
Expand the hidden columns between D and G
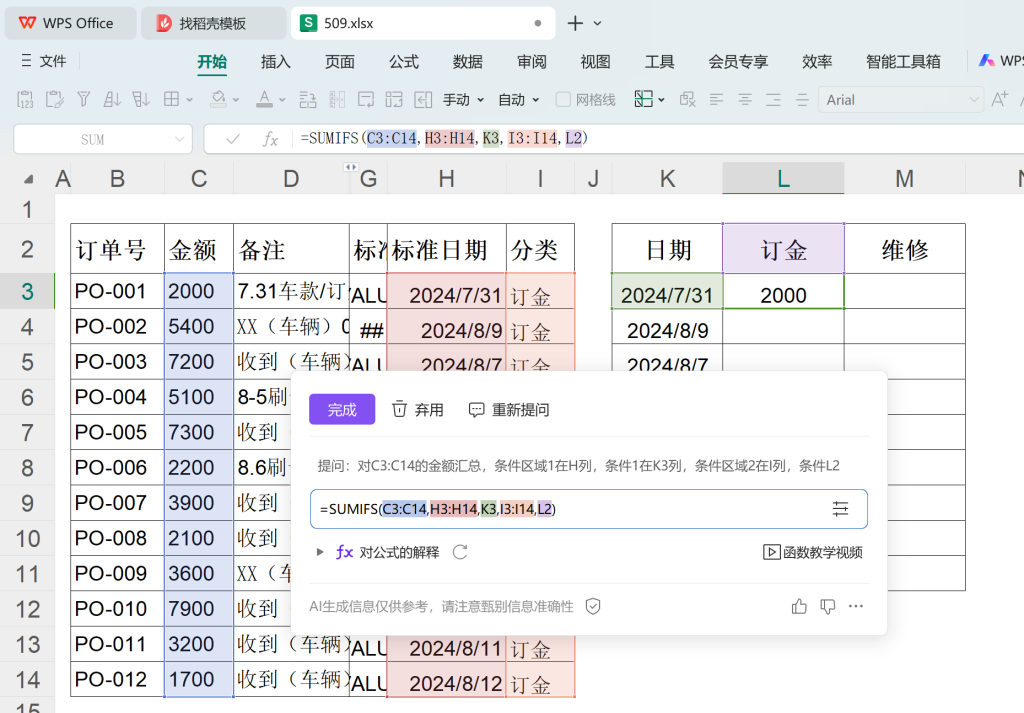click(351, 167)
